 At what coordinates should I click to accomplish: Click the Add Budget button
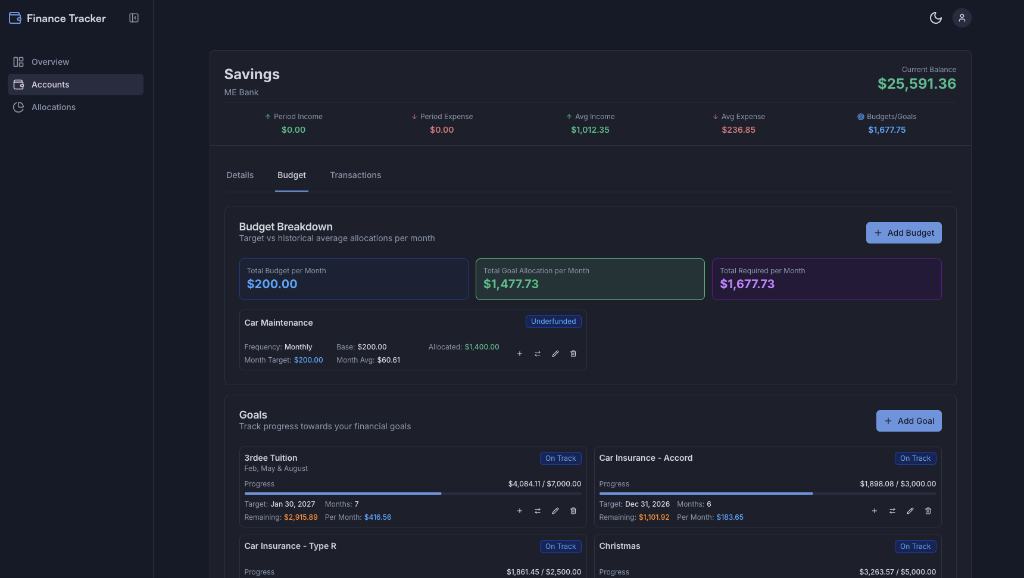coord(903,233)
